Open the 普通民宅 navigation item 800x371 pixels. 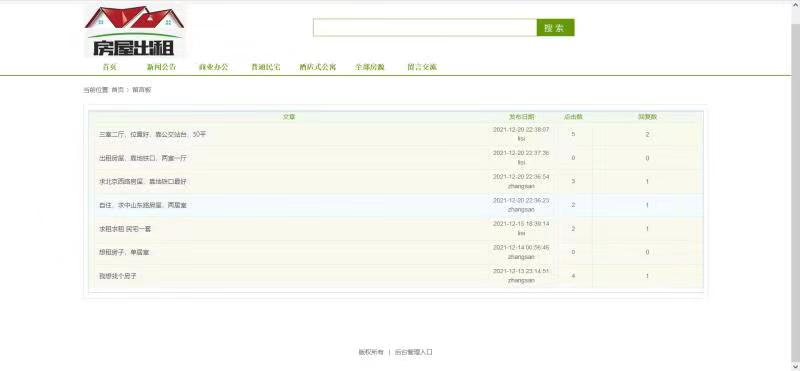click(265, 67)
